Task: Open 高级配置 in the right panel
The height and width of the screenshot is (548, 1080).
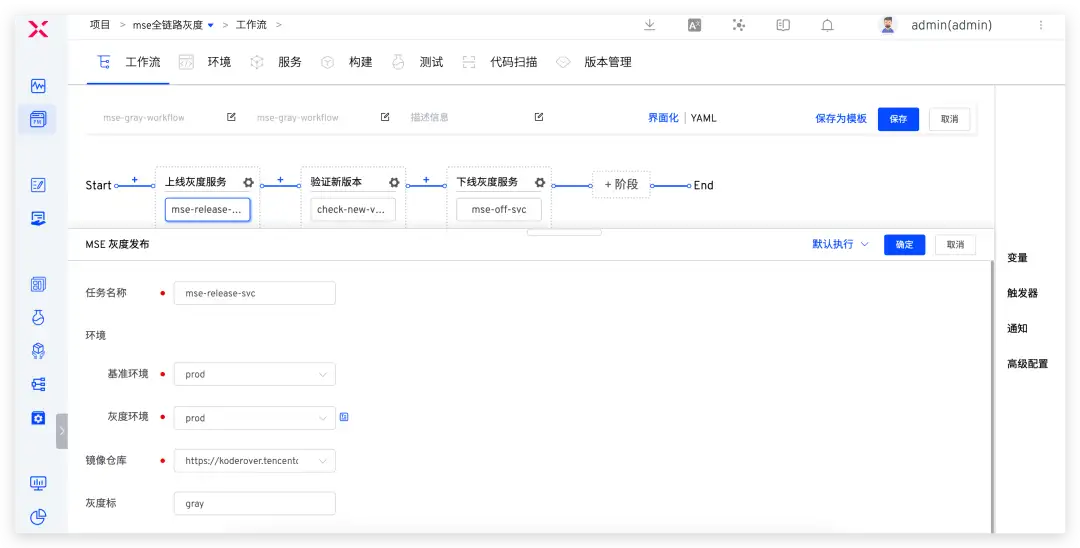Action: [1028, 363]
